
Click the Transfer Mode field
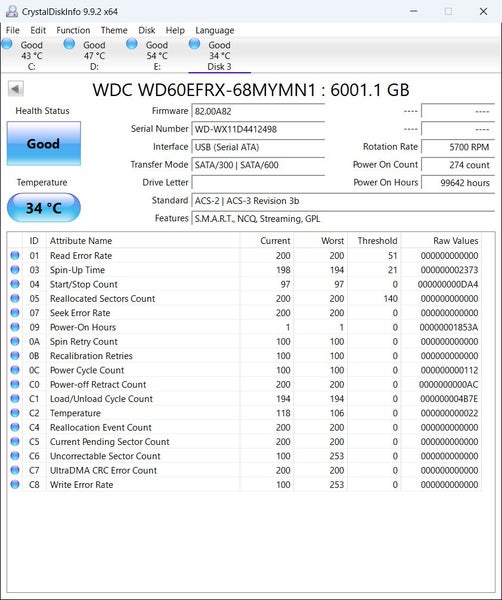coord(258,165)
